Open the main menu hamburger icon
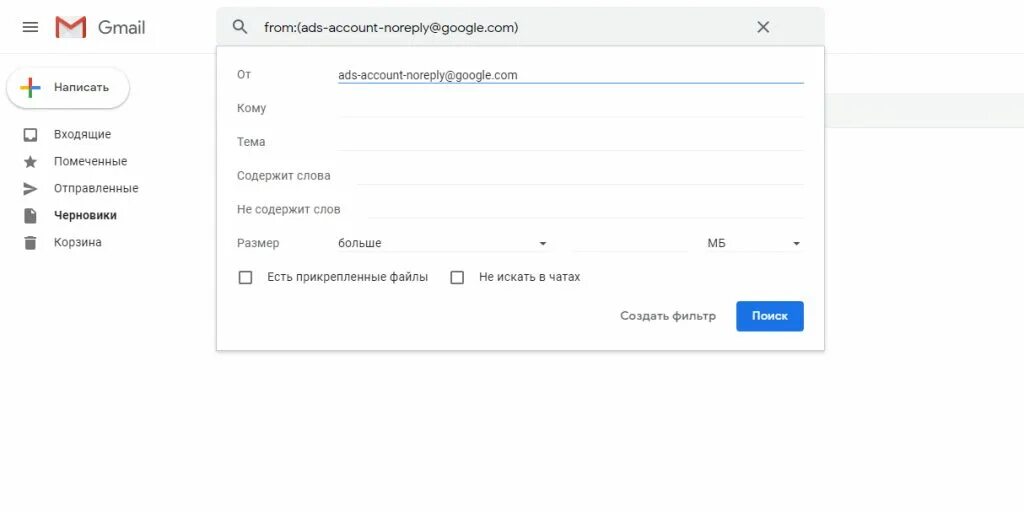Viewport: 1024px width, 512px height. [x=30, y=27]
